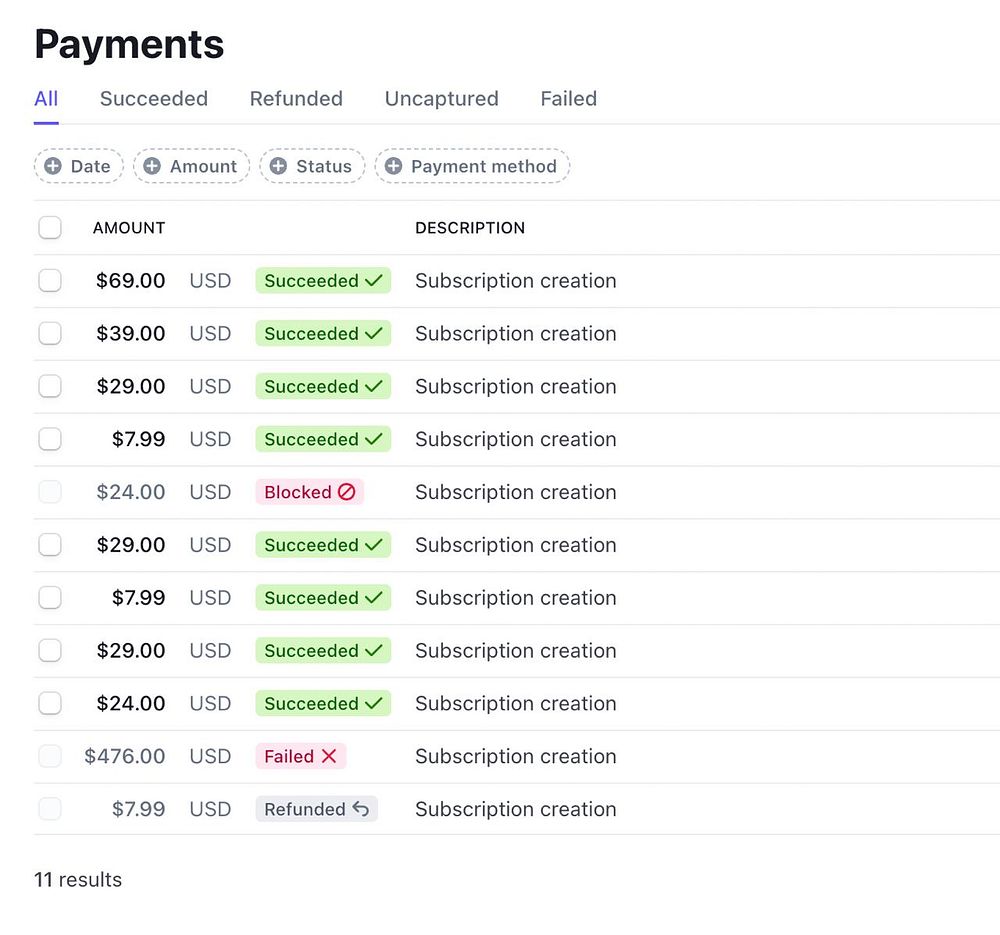Click the Refunded status arrow icon

pyautogui.click(x=361, y=809)
